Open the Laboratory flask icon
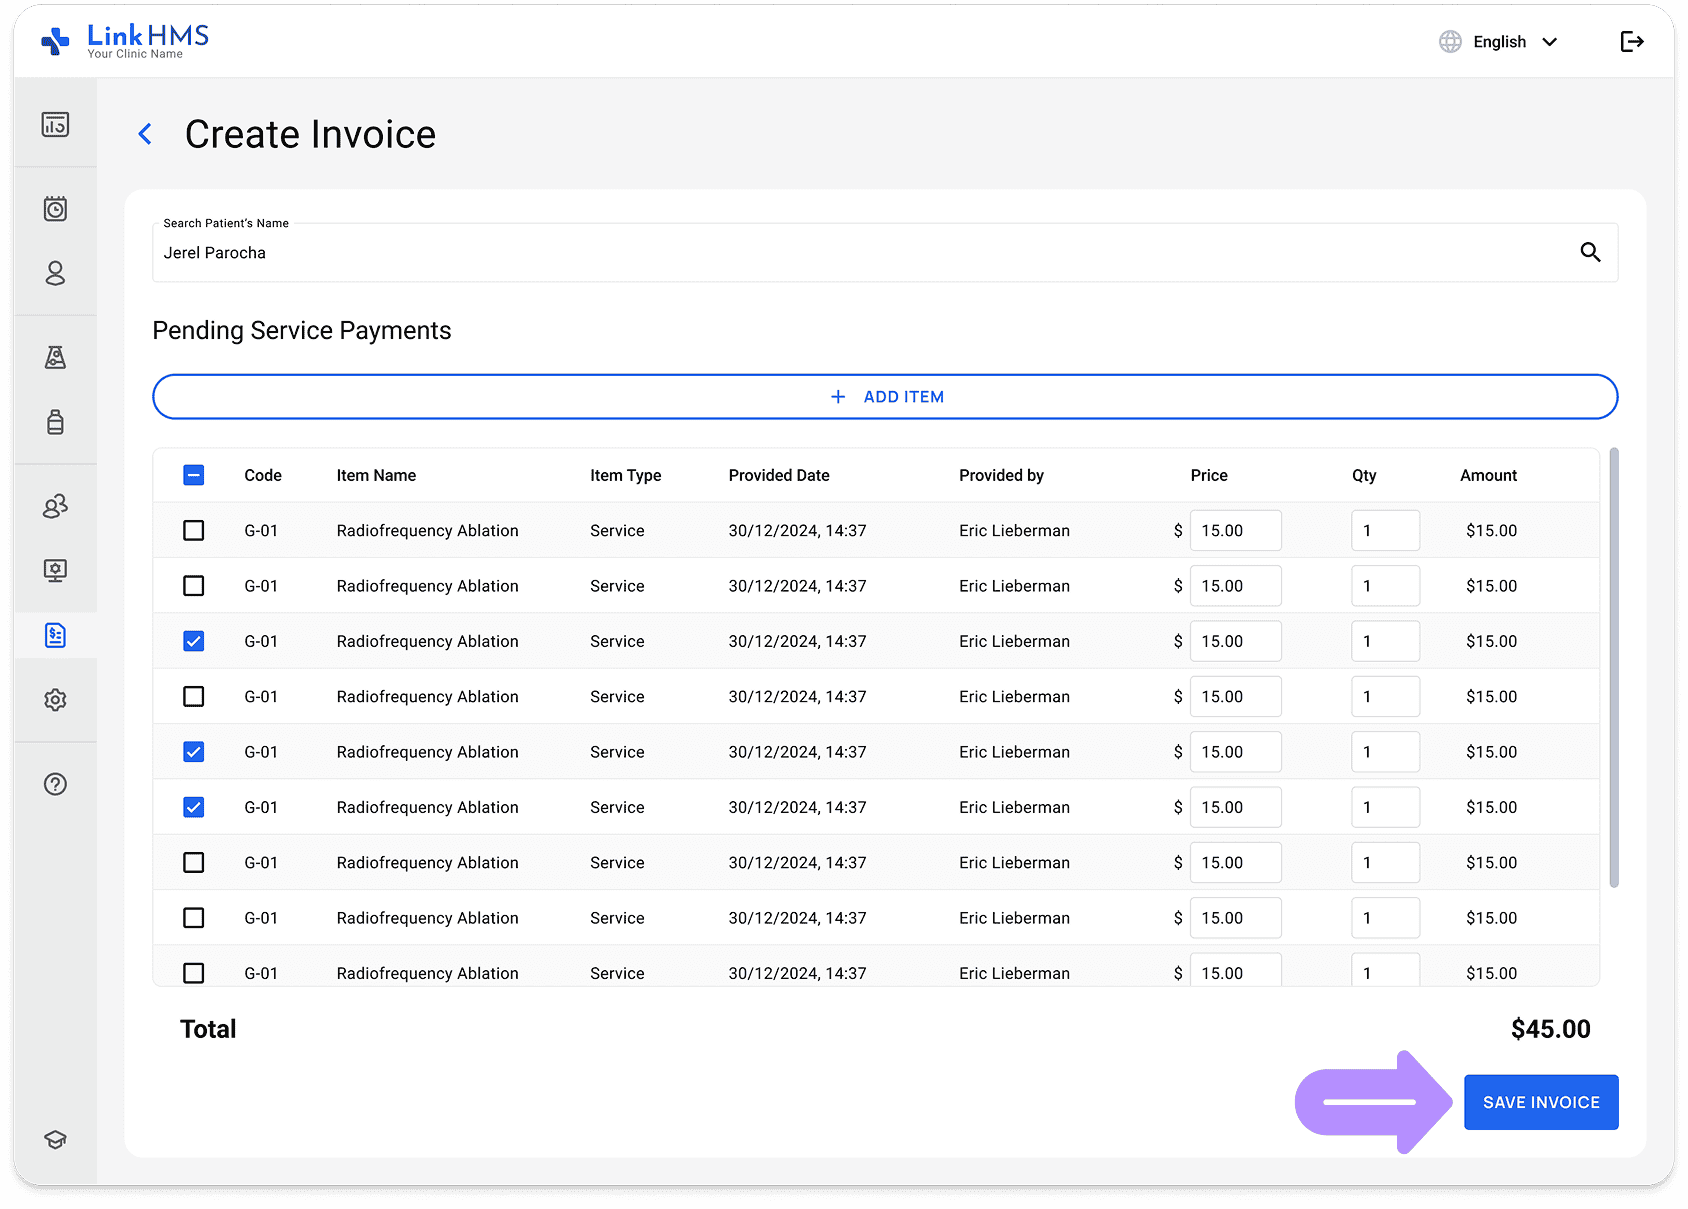Viewport: 1688px width, 1209px height. click(55, 357)
